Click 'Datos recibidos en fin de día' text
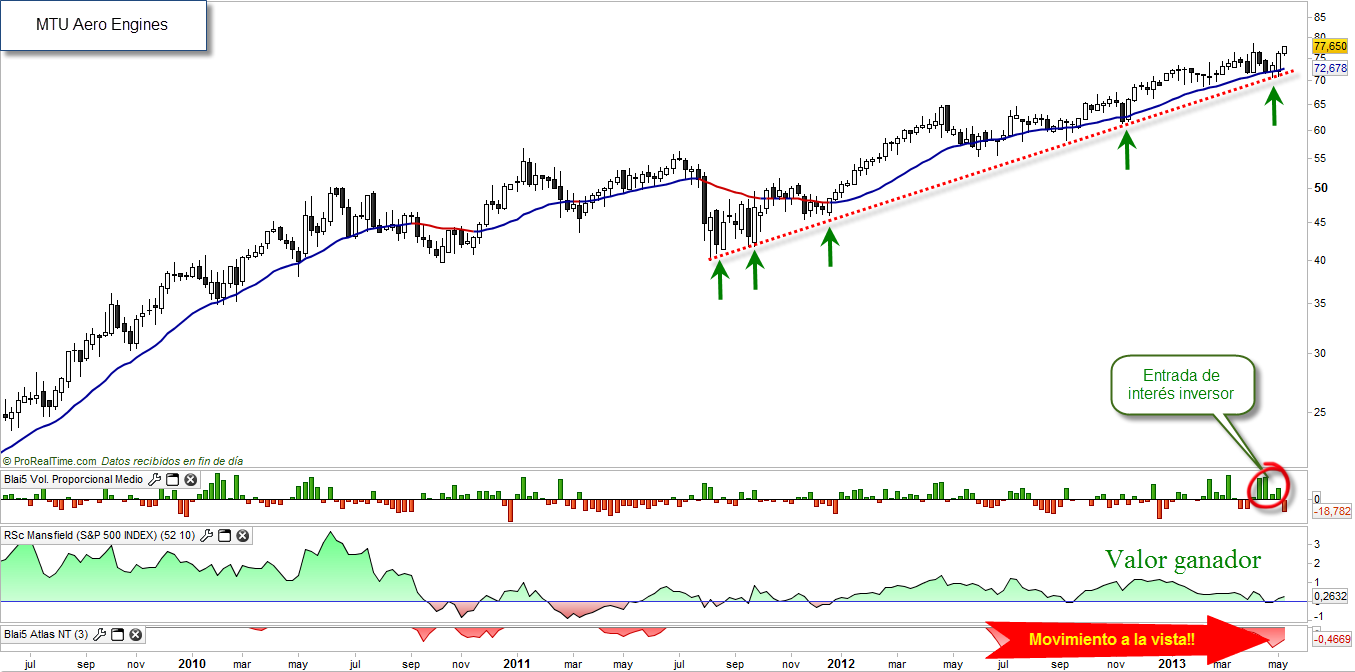This screenshot has width=1355, height=672. pos(172,461)
